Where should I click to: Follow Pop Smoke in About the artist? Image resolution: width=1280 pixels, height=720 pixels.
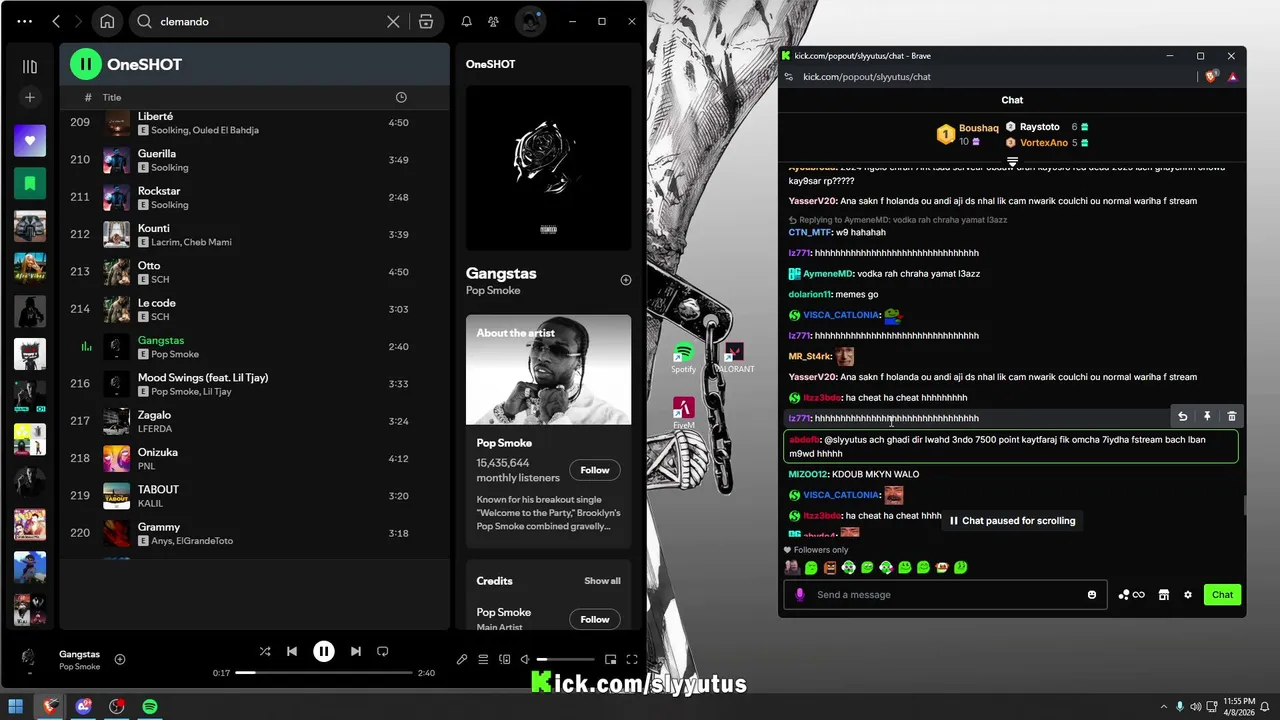click(595, 470)
